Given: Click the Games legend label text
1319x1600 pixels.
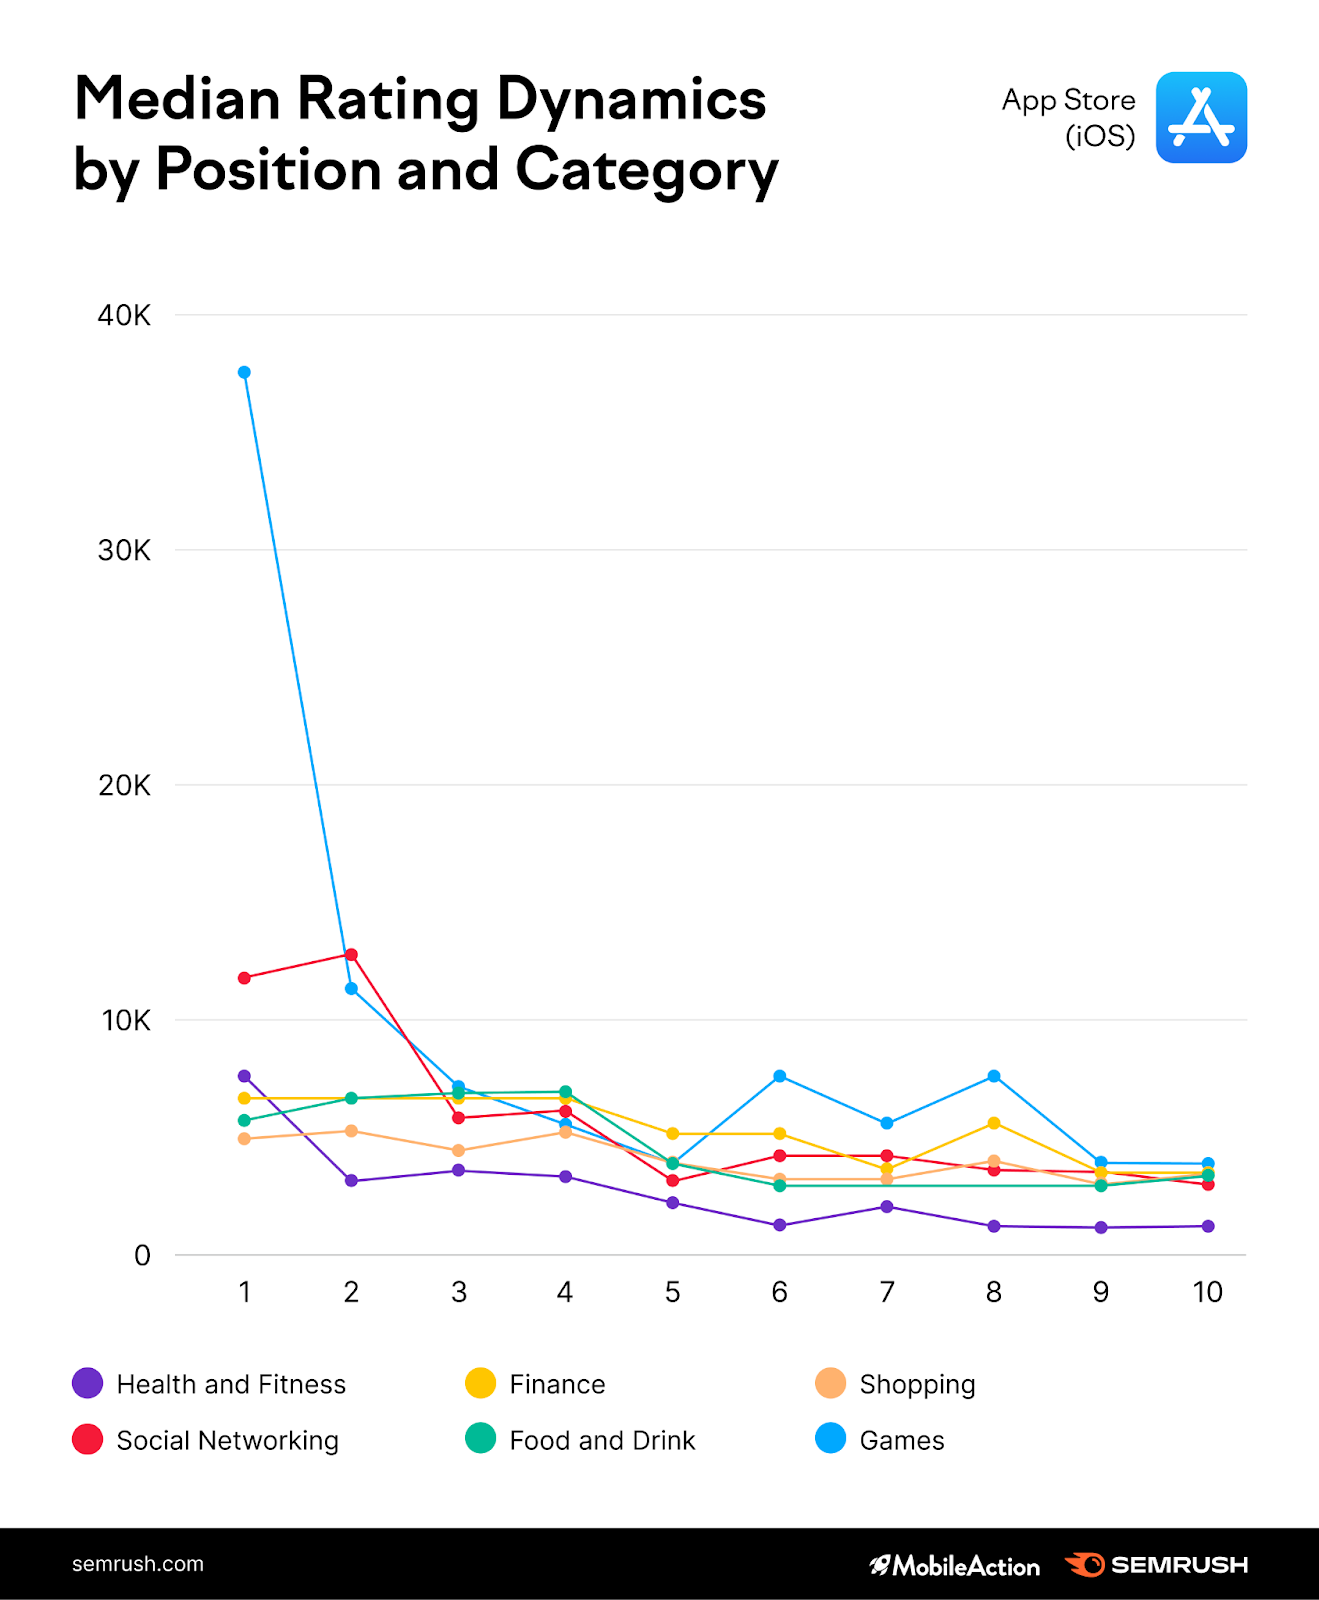Looking at the screenshot, I should point(902,1440).
